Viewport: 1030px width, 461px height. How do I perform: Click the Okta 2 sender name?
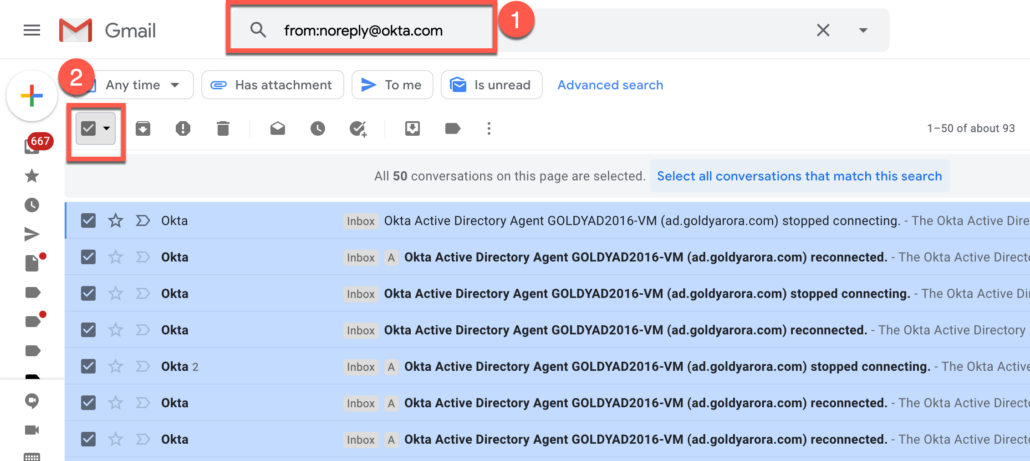pos(175,366)
